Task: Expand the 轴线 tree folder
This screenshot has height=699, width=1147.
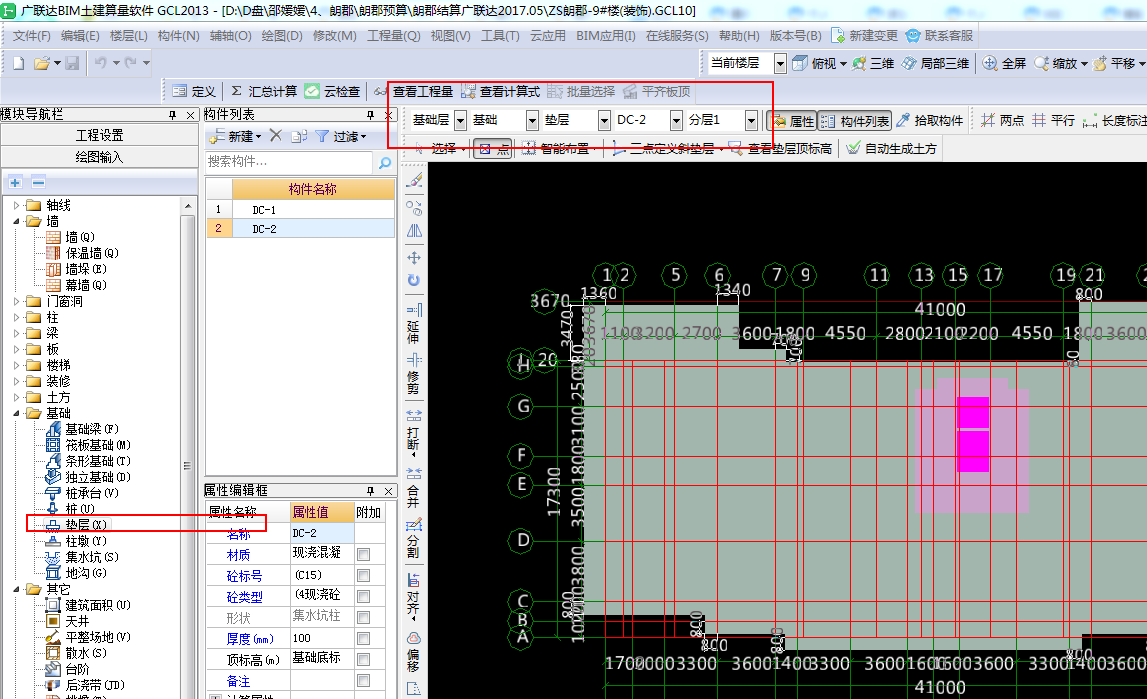Action: click(x=16, y=205)
